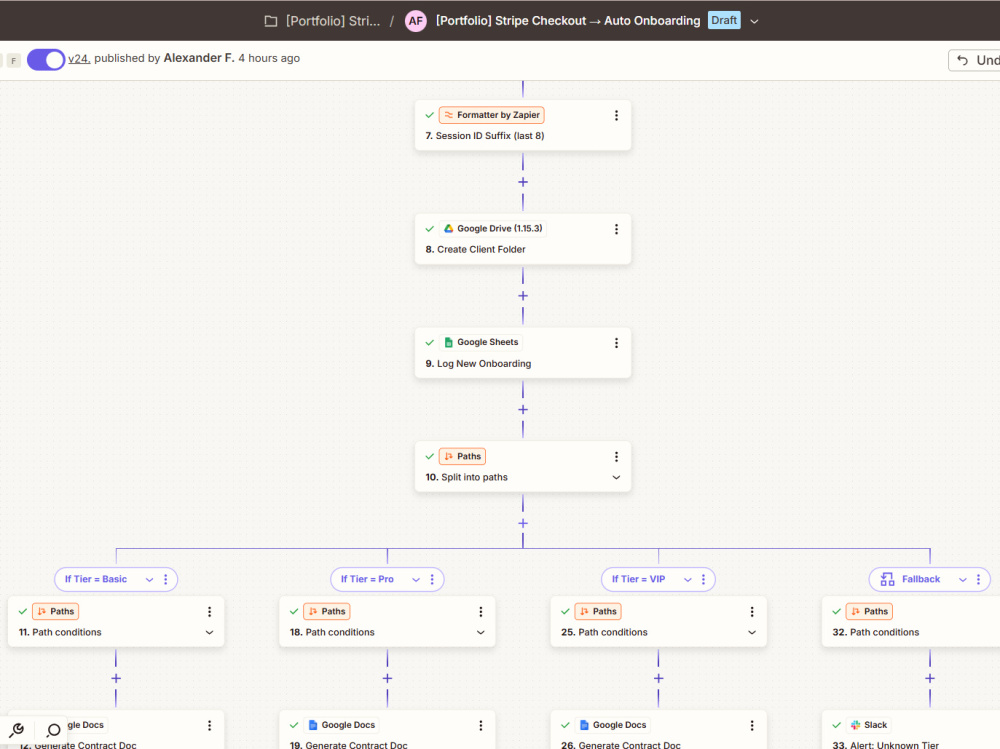Add a step after step 18 Path conditions
Screen dimensions: 1000x749
[387, 678]
